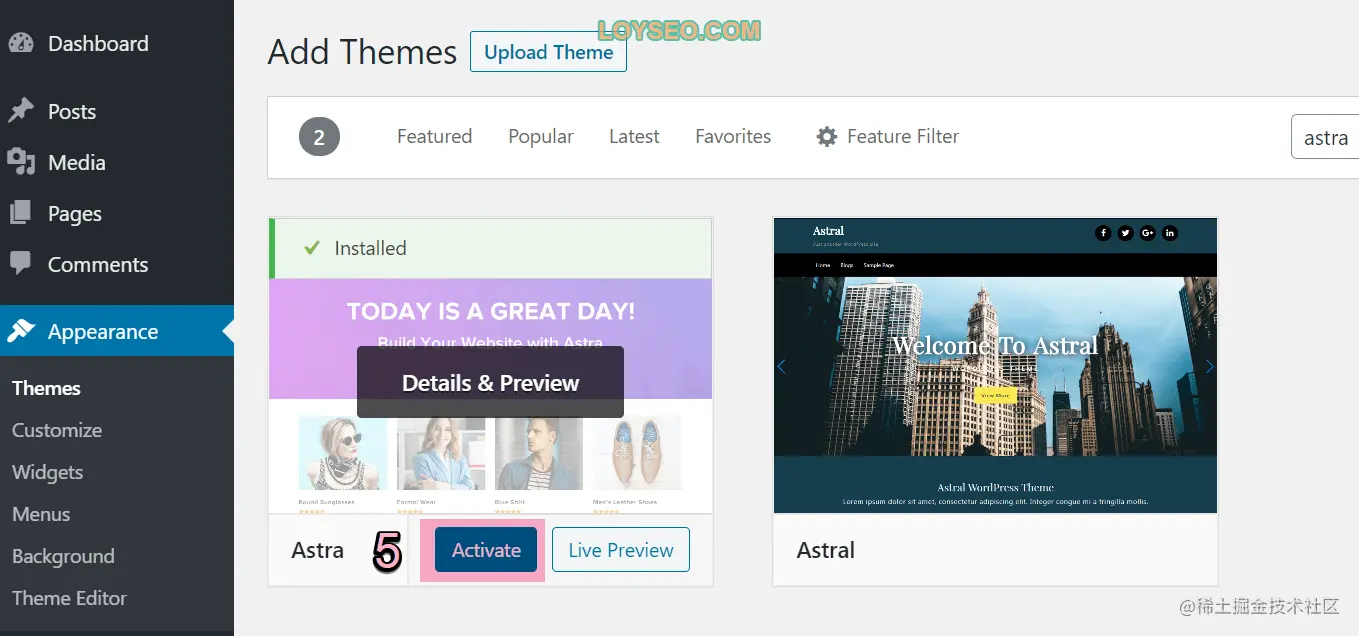The width and height of the screenshot is (1359, 636).
Task: Click the Media icon in sidebar
Action: pyautogui.click(x=20, y=162)
